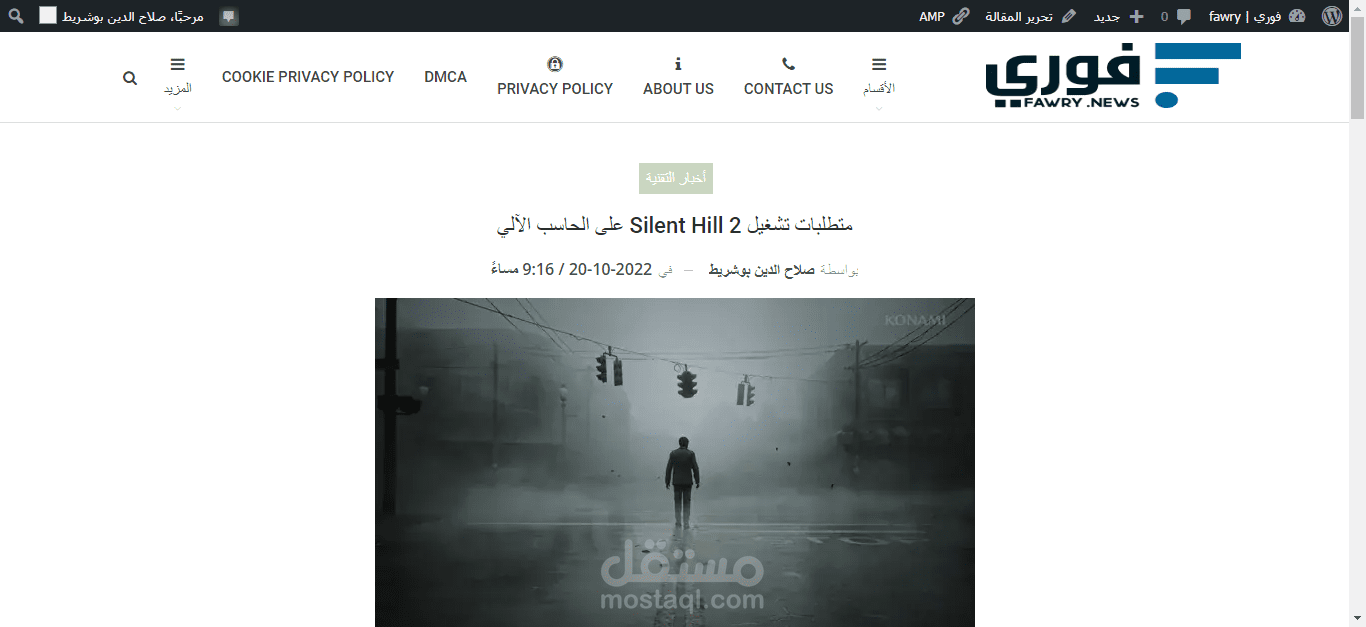
Task: Open the PRIVACY POLICY page
Action: 555,88
